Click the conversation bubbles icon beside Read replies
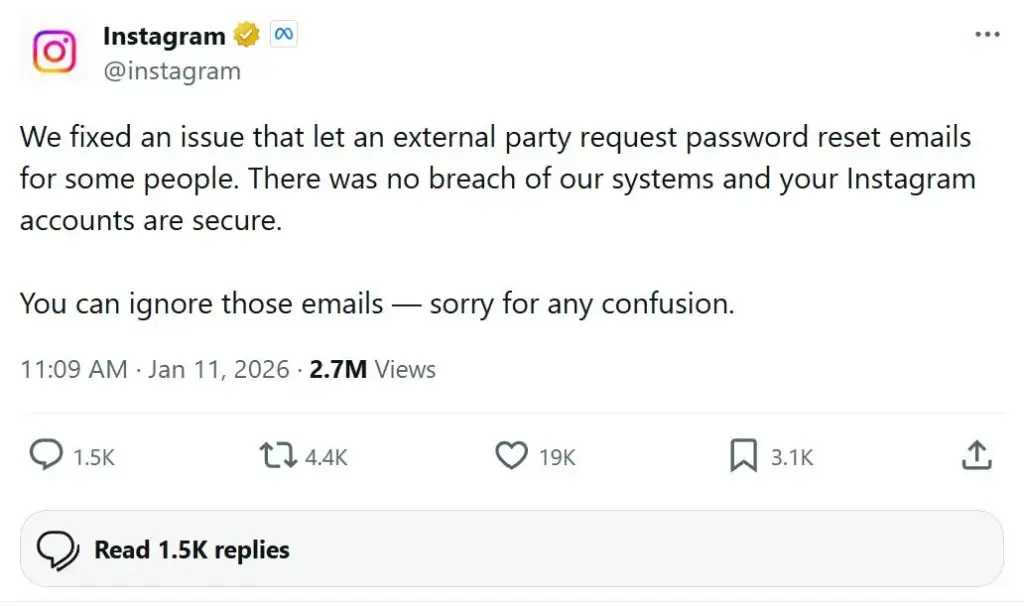The height and width of the screenshot is (607, 1024). point(58,550)
